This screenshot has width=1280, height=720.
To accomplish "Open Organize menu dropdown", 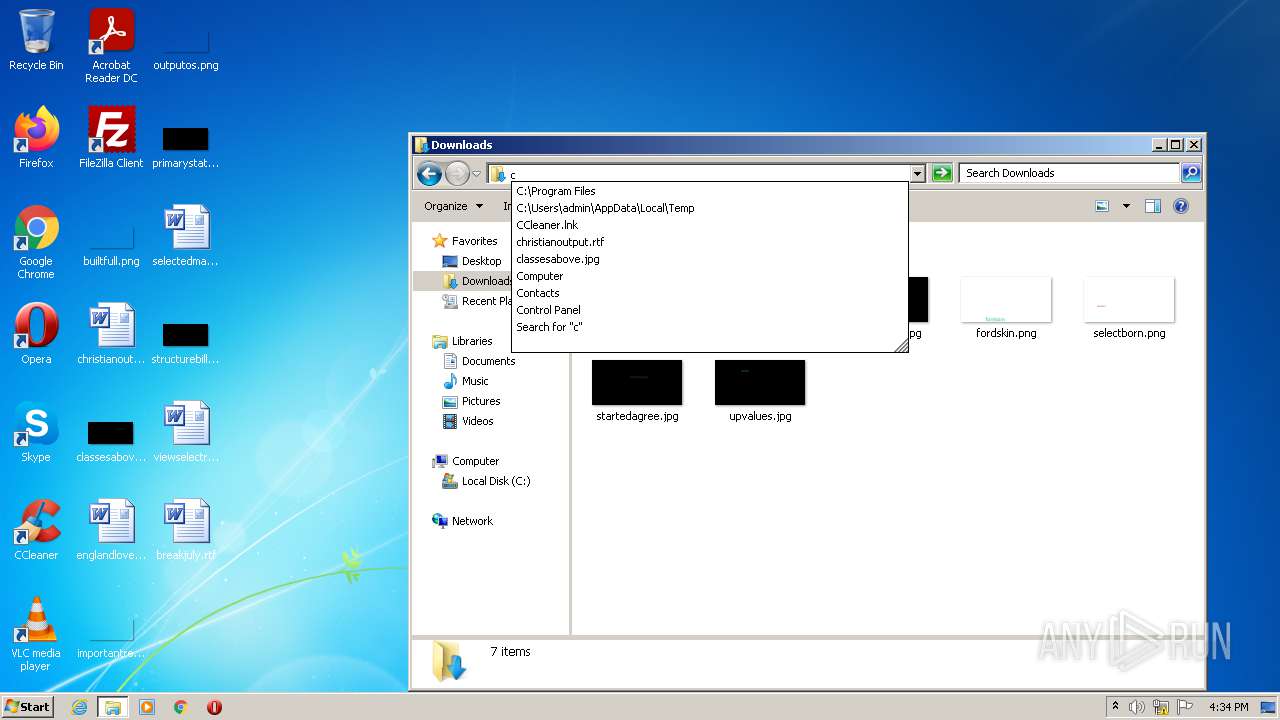I will (x=453, y=206).
